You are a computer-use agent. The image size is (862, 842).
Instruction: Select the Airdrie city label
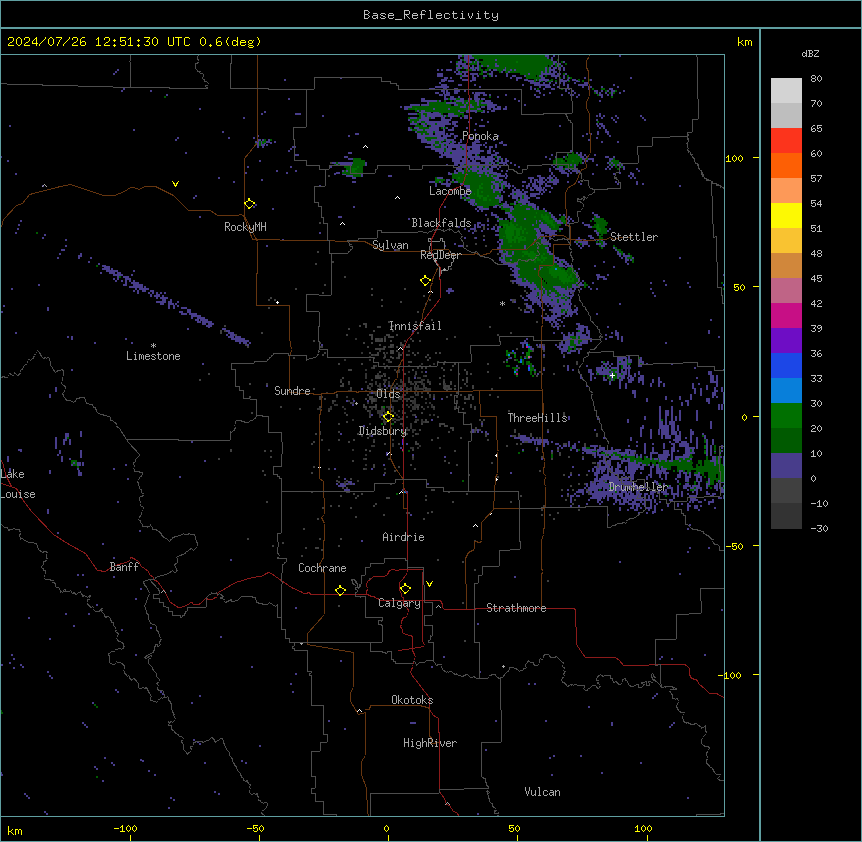[403, 537]
